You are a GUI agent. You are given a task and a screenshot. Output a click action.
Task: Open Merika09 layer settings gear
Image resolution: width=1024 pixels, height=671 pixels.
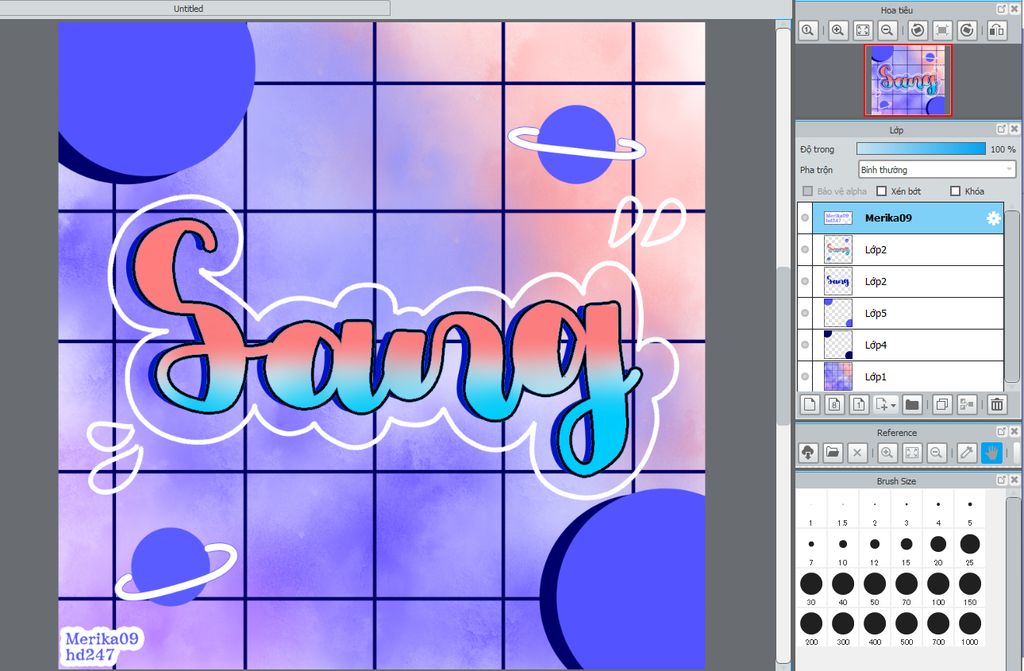coord(993,218)
